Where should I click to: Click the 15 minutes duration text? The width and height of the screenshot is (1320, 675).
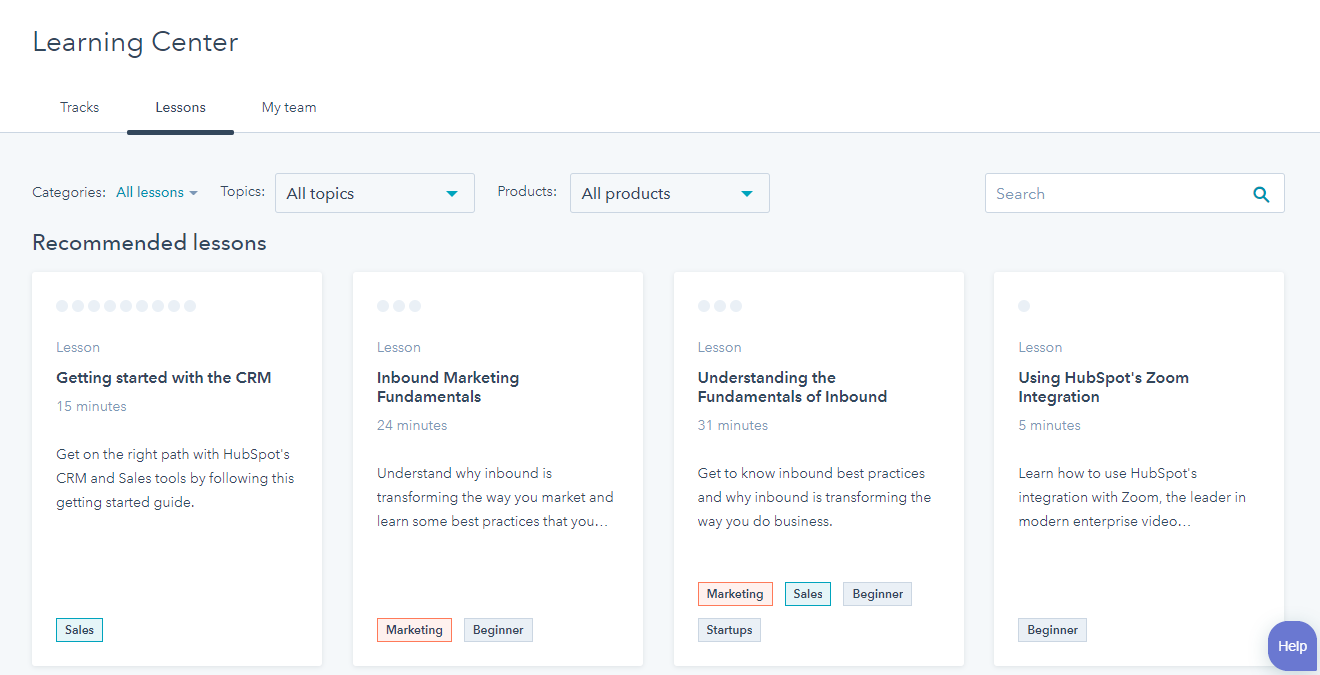pos(91,406)
